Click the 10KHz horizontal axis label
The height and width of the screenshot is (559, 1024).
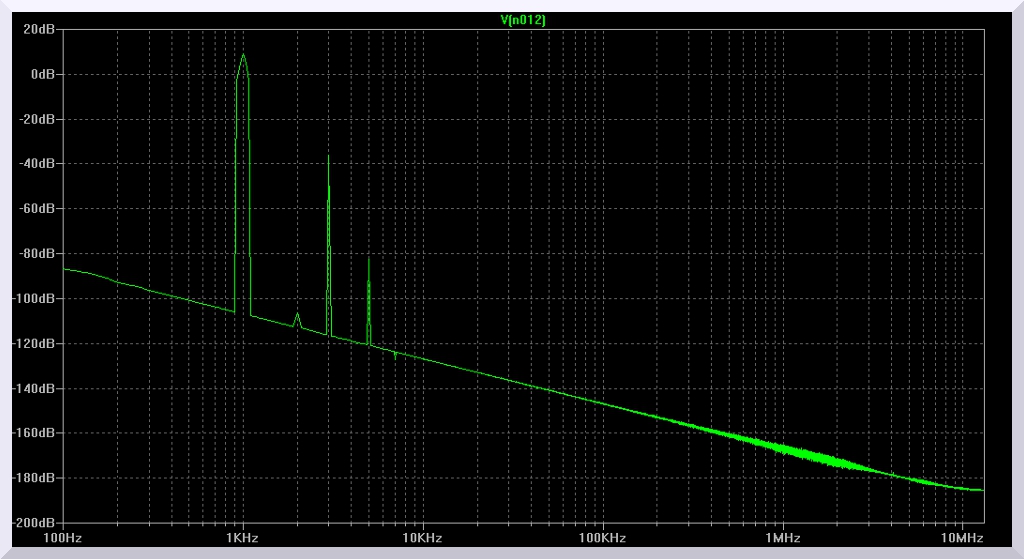pos(422,538)
